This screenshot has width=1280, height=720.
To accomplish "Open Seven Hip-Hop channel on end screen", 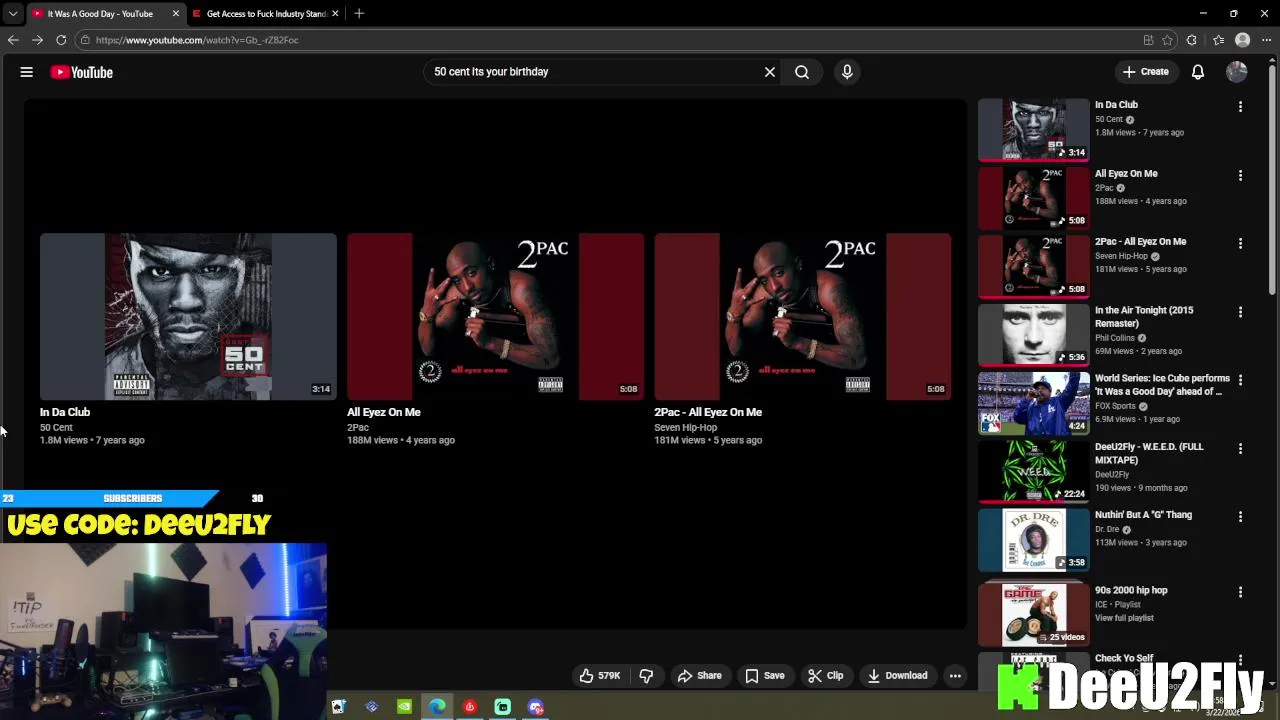I will click(685, 427).
